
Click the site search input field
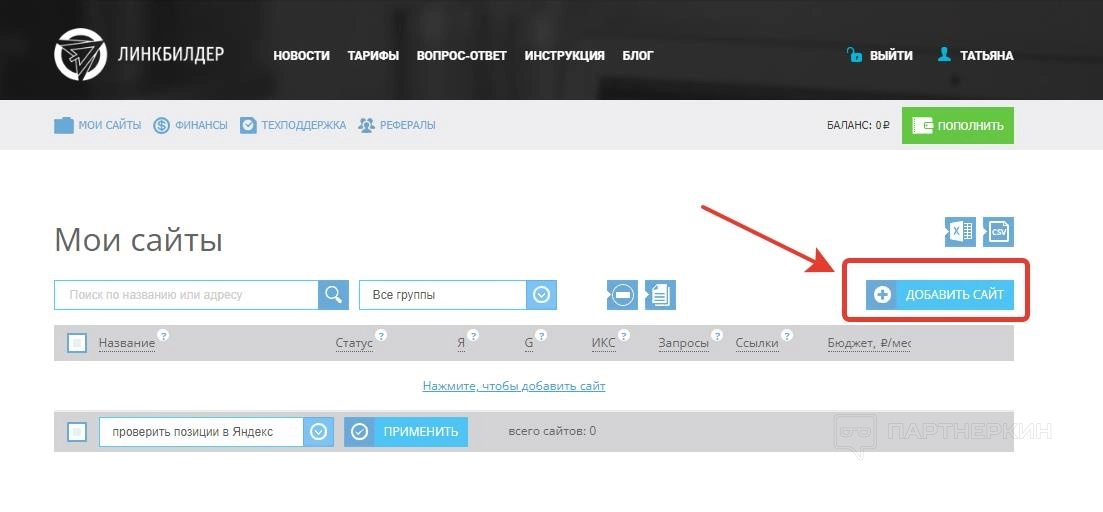[x=186, y=295]
